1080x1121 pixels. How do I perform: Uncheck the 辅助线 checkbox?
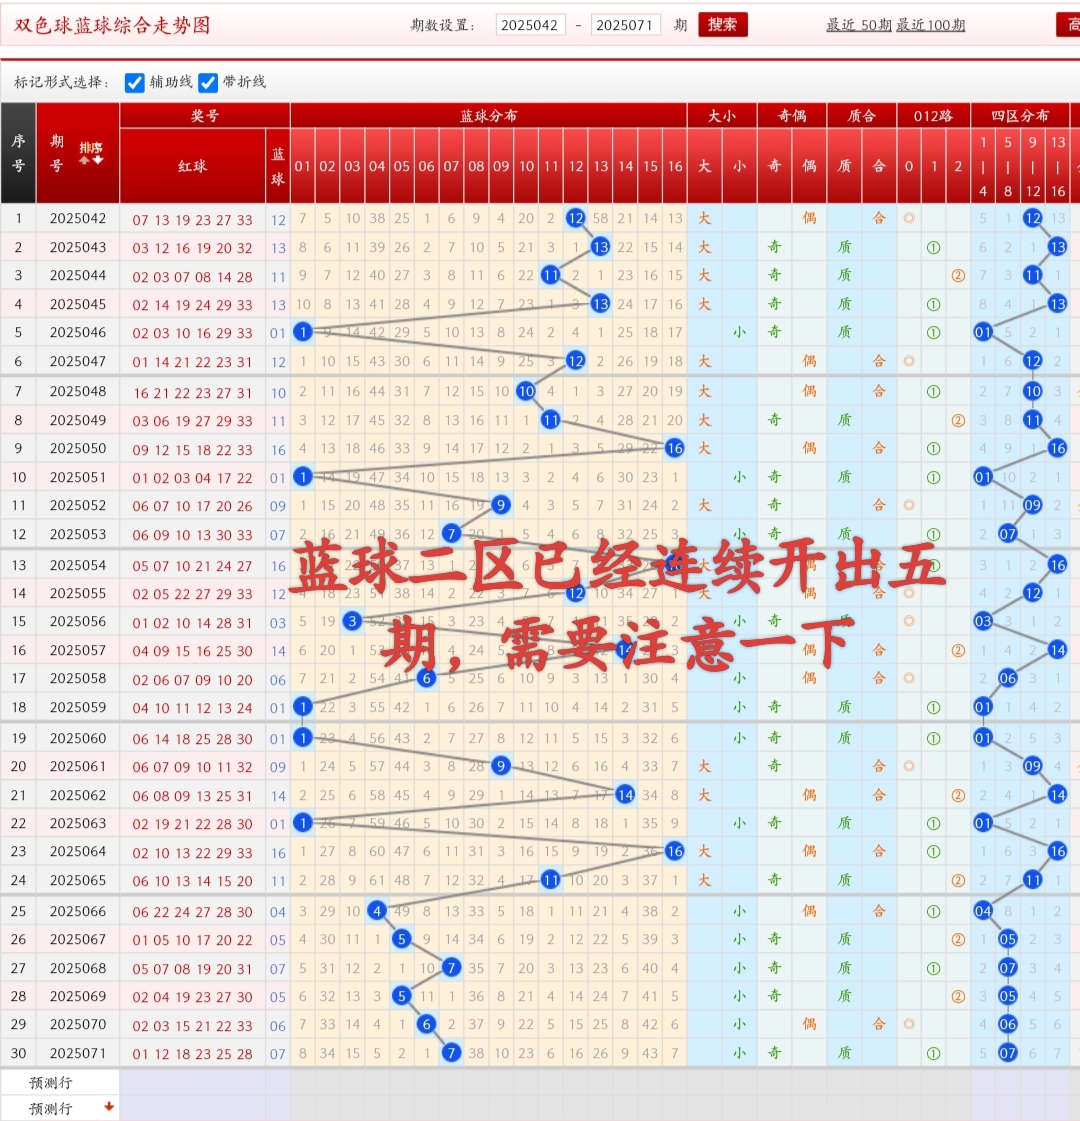coord(135,83)
